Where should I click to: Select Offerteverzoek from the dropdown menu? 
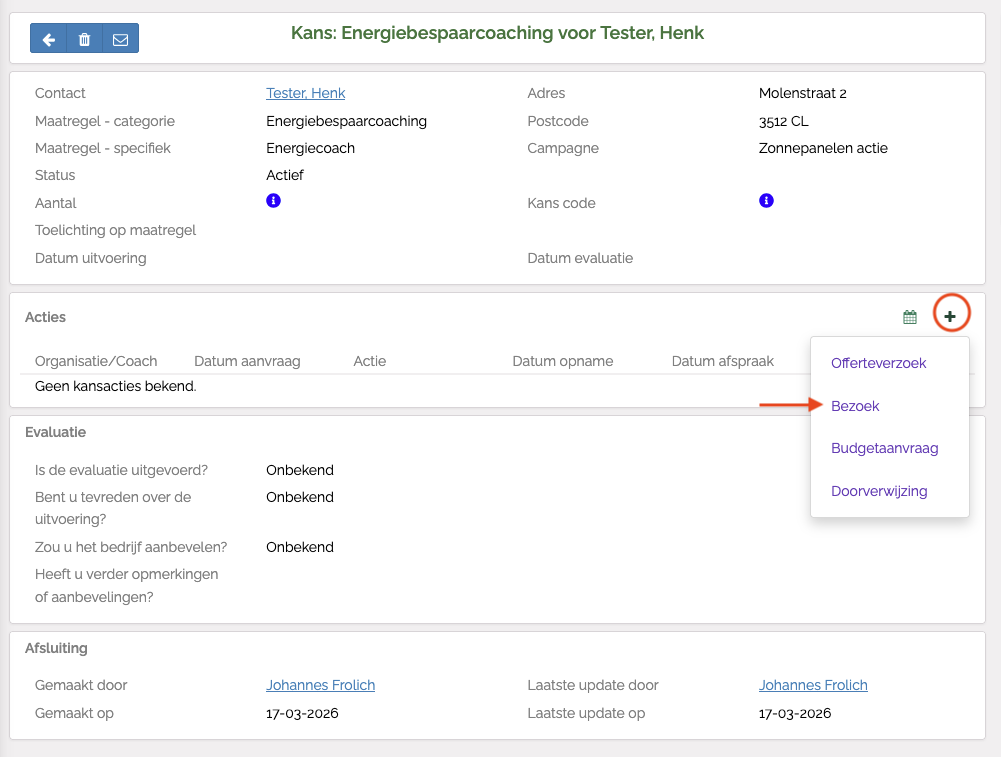[x=878, y=363]
